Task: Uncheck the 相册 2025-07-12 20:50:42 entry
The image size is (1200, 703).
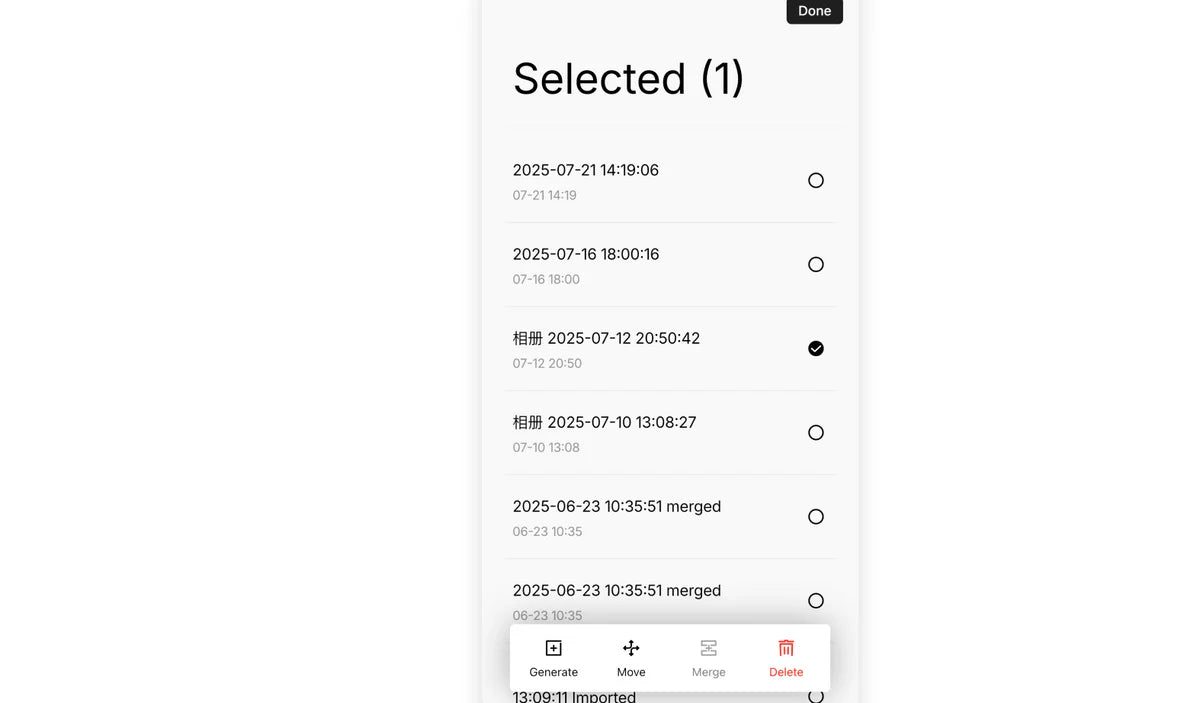Action: [816, 349]
